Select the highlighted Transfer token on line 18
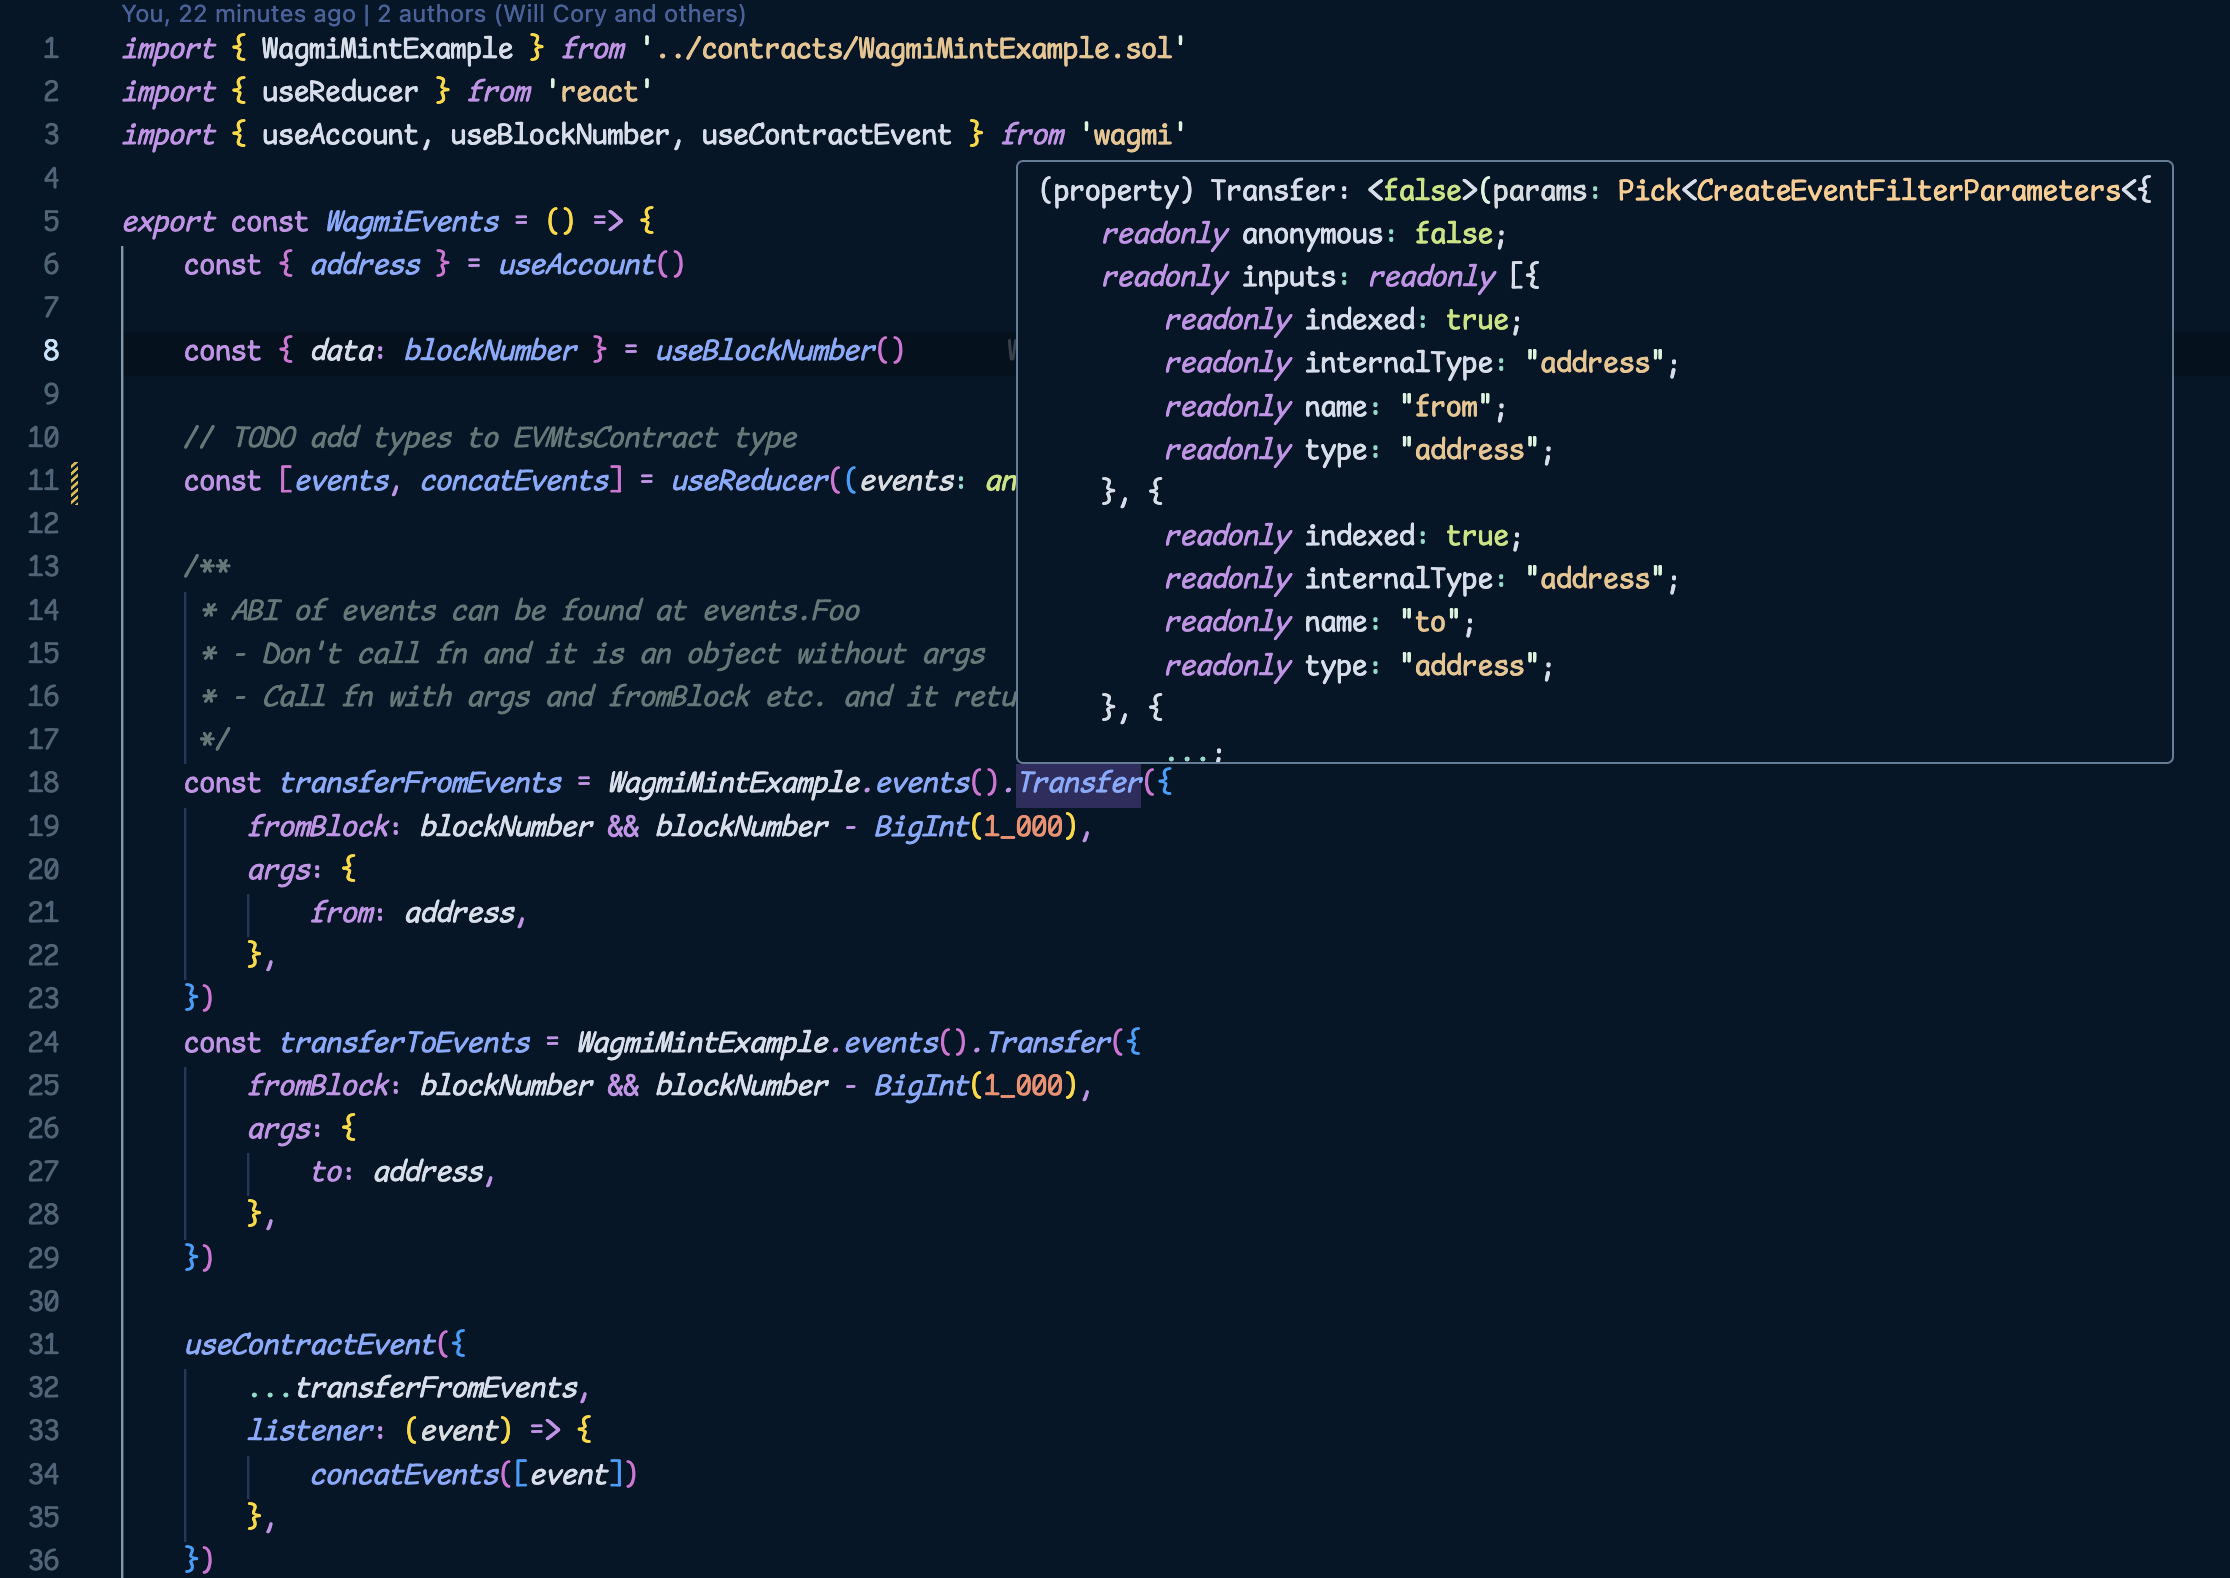This screenshot has height=1578, width=2230. pos(1077,783)
